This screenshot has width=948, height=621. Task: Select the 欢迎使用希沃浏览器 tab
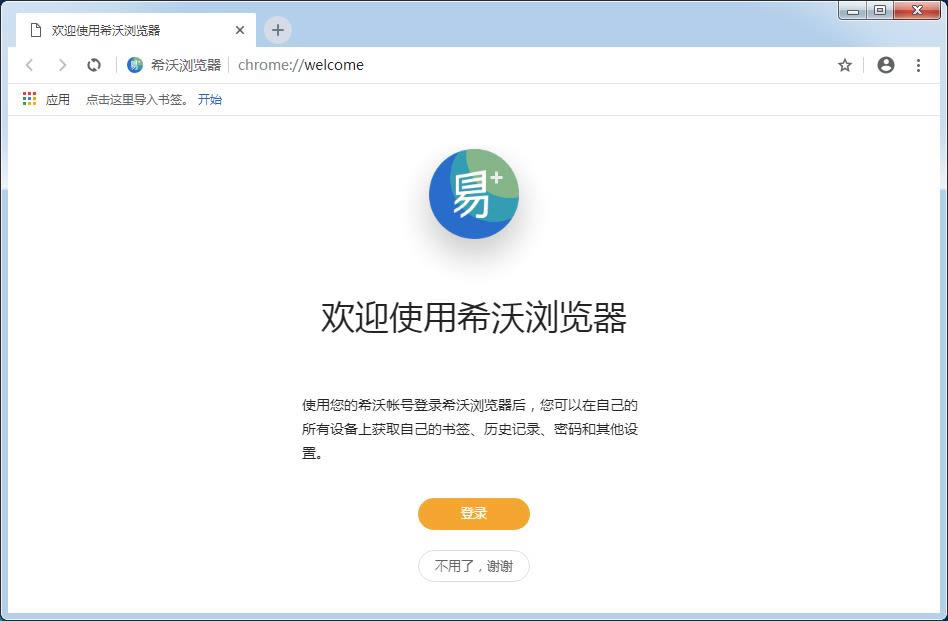click(120, 30)
